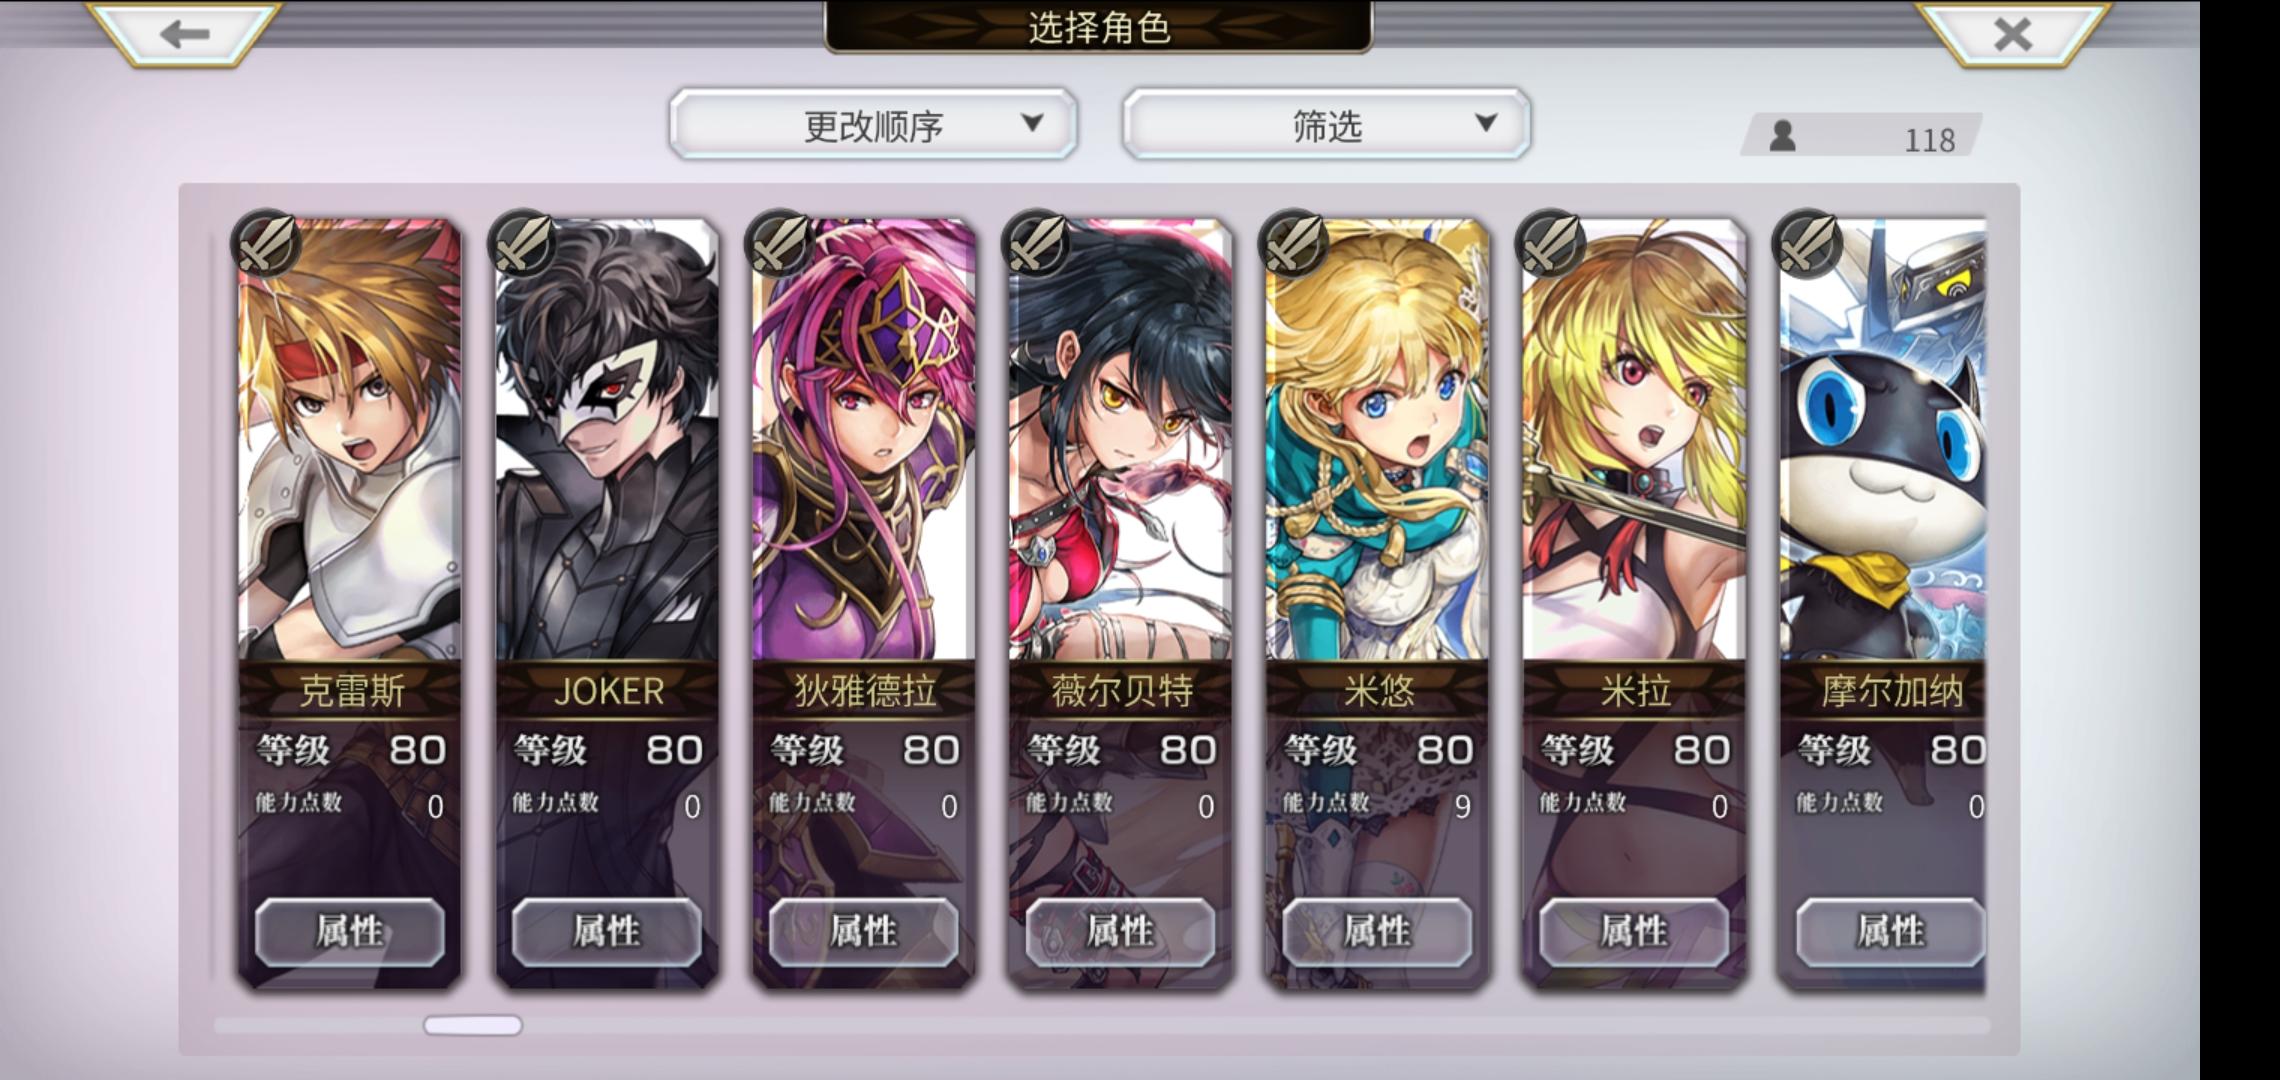Click the character count person icon
2280x1080 pixels.
[1782, 136]
